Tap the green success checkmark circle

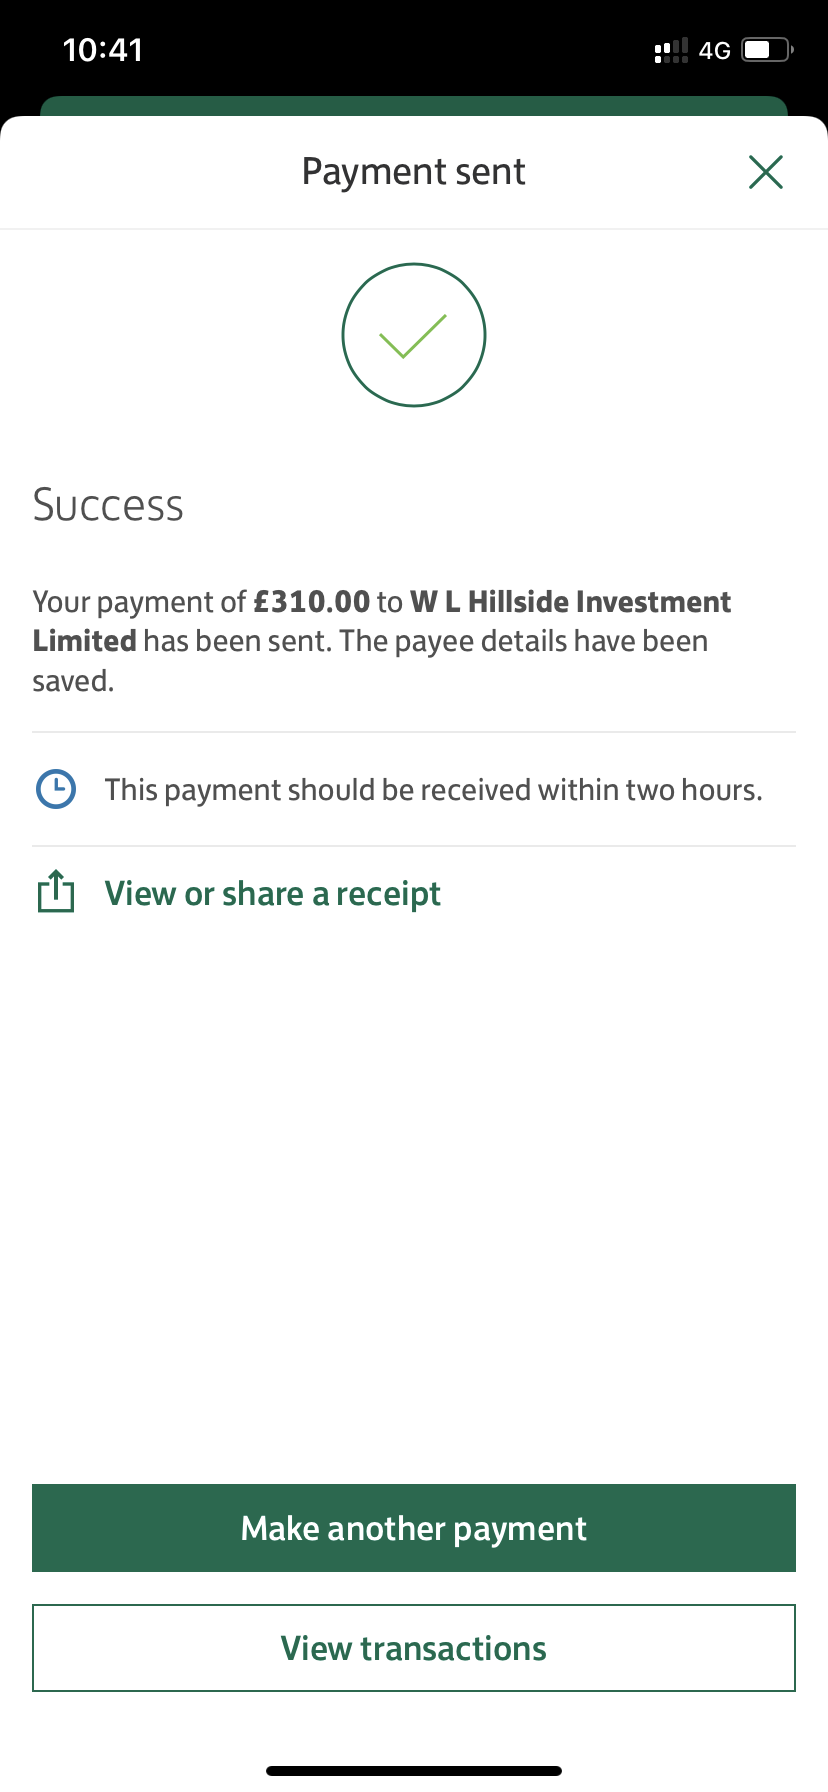click(x=414, y=335)
